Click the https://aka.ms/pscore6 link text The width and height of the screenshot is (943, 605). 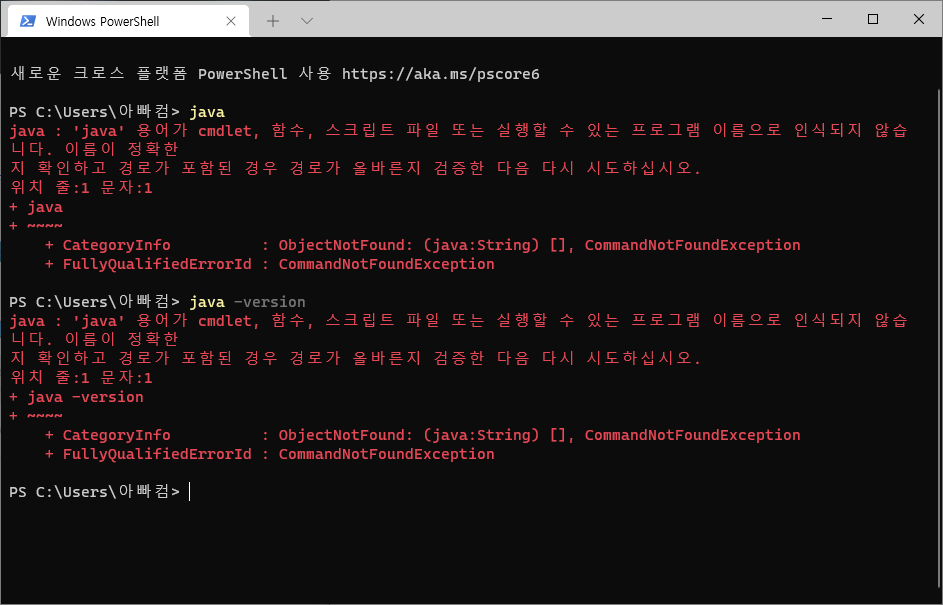coord(441,74)
